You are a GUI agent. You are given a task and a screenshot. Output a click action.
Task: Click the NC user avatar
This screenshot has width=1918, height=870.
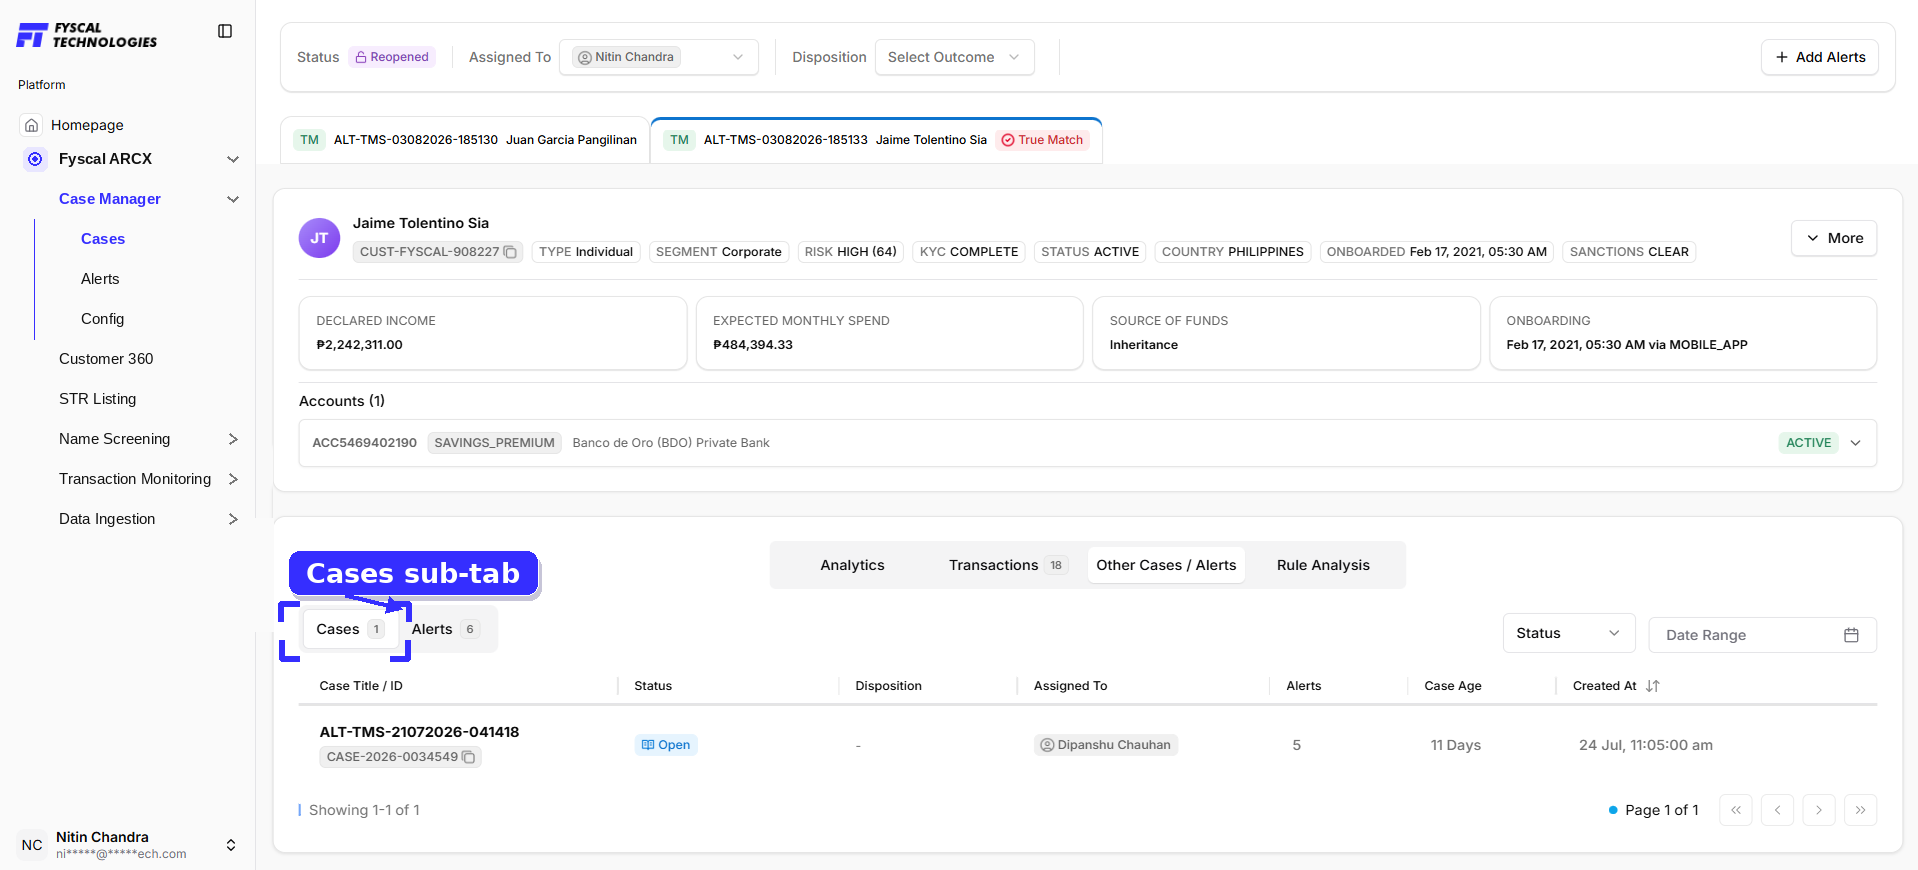click(32, 845)
